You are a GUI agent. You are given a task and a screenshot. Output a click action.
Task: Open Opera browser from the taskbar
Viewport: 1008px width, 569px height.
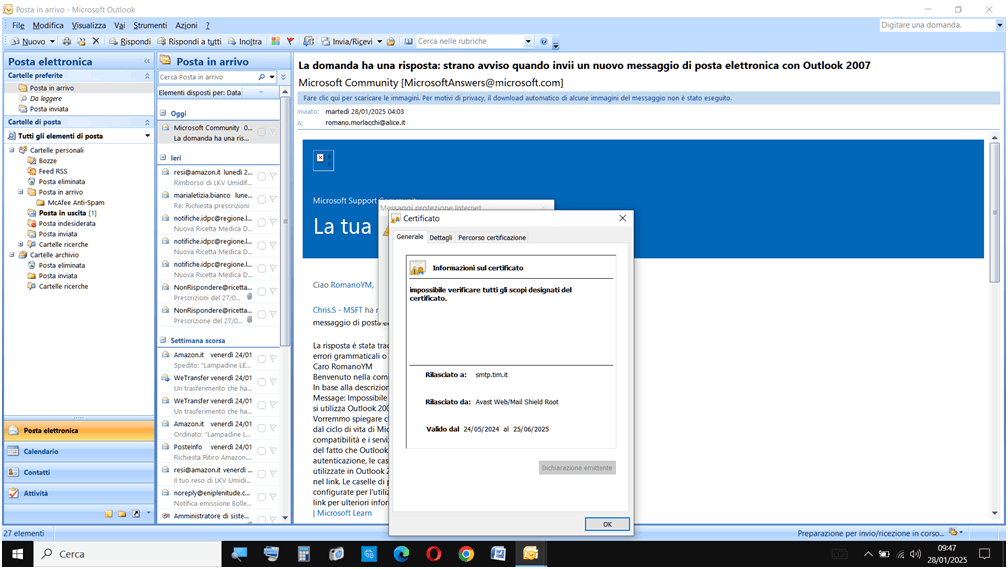[x=434, y=554]
